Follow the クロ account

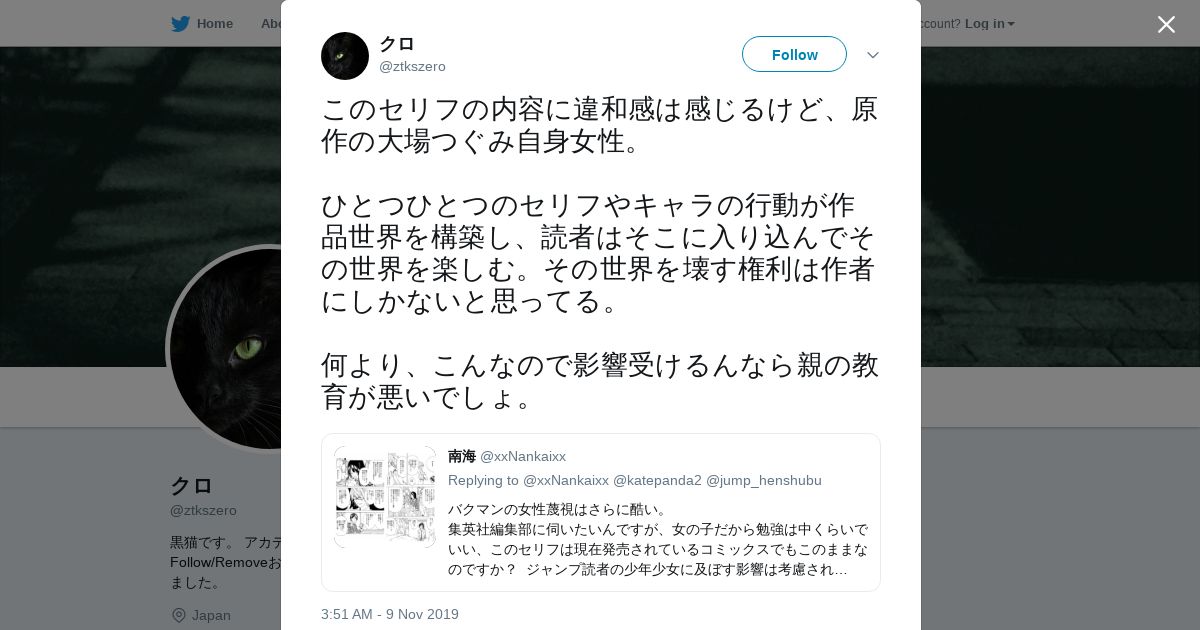click(794, 54)
